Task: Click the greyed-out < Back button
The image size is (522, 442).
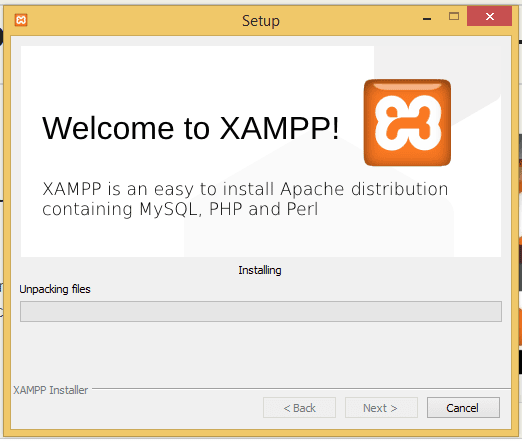Action: point(299,407)
